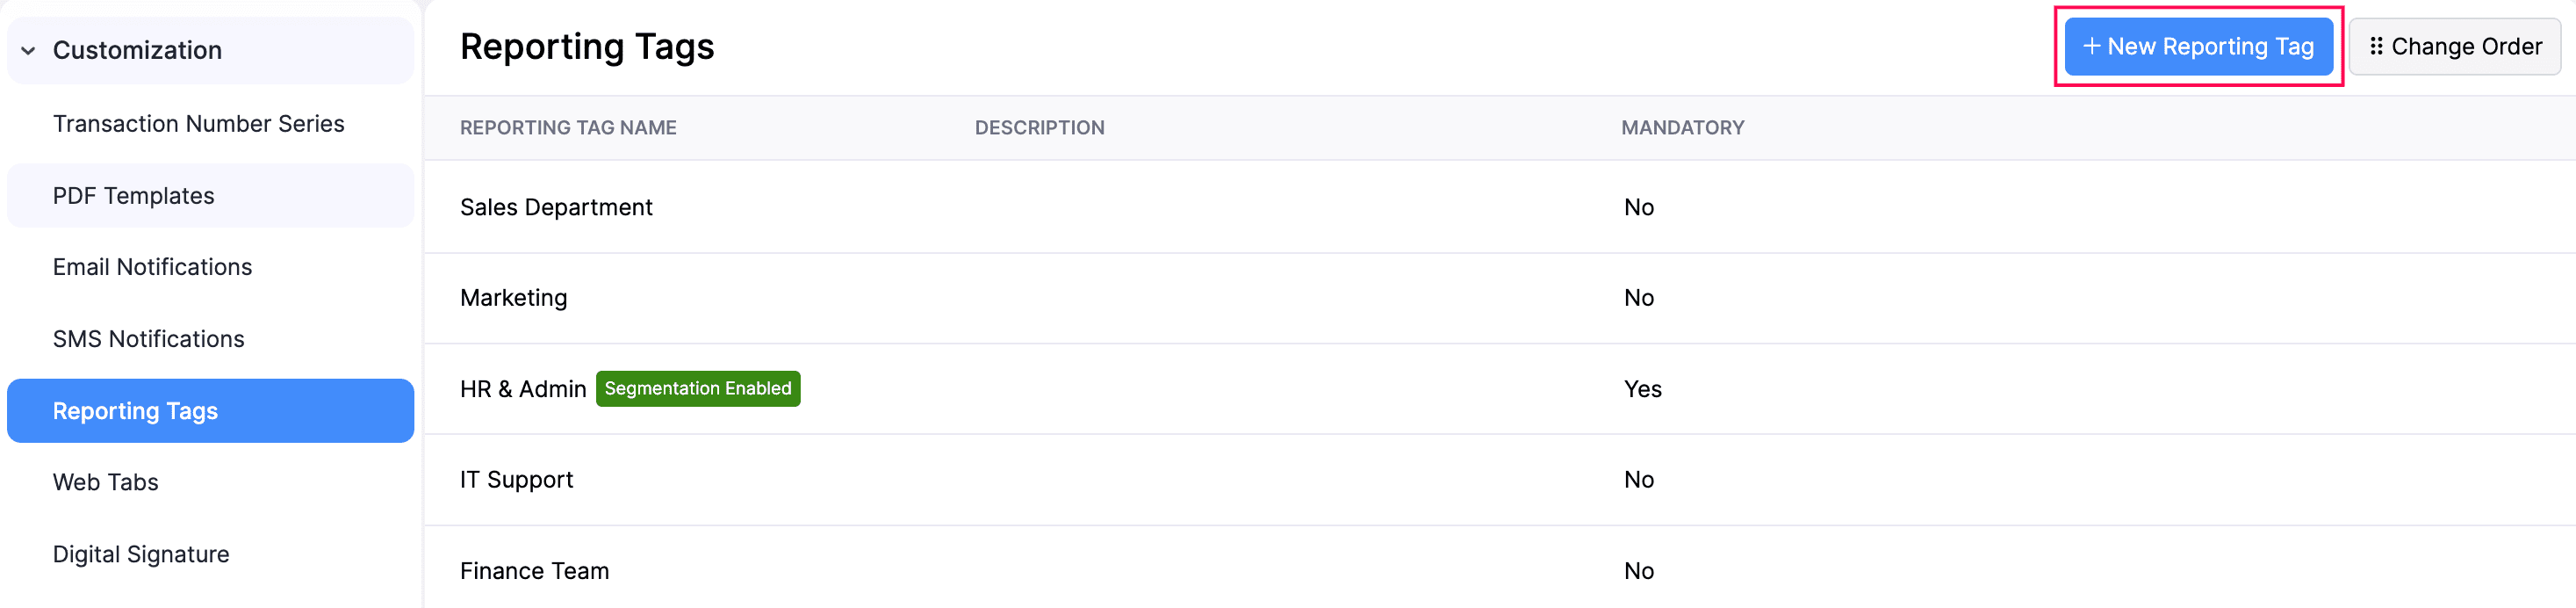The width and height of the screenshot is (2576, 608).
Task: Create a New Reporting Tag
Action: 2198,46
